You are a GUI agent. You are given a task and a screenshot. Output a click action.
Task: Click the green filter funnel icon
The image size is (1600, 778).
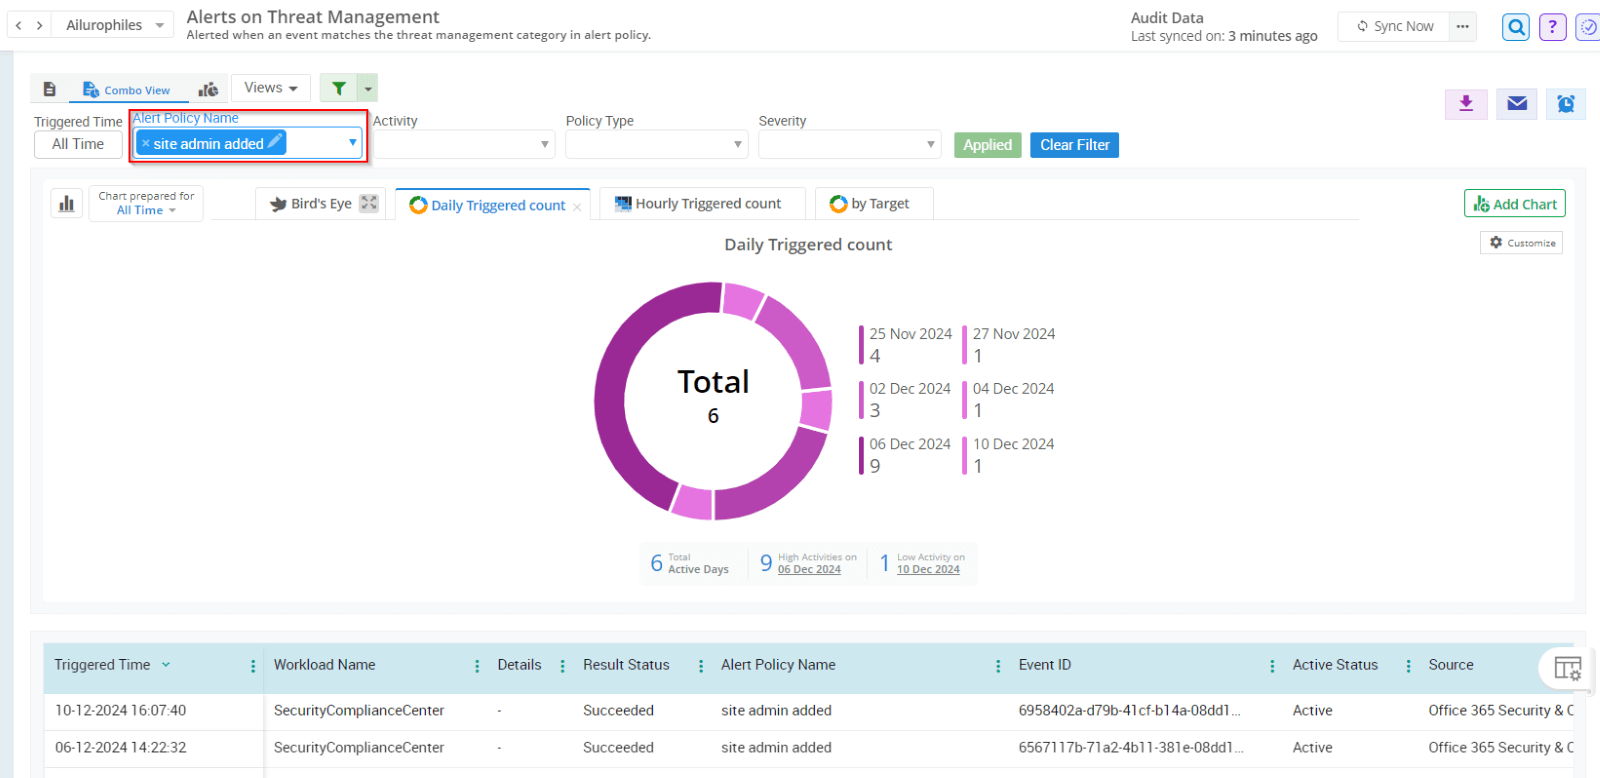click(x=339, y=88)
